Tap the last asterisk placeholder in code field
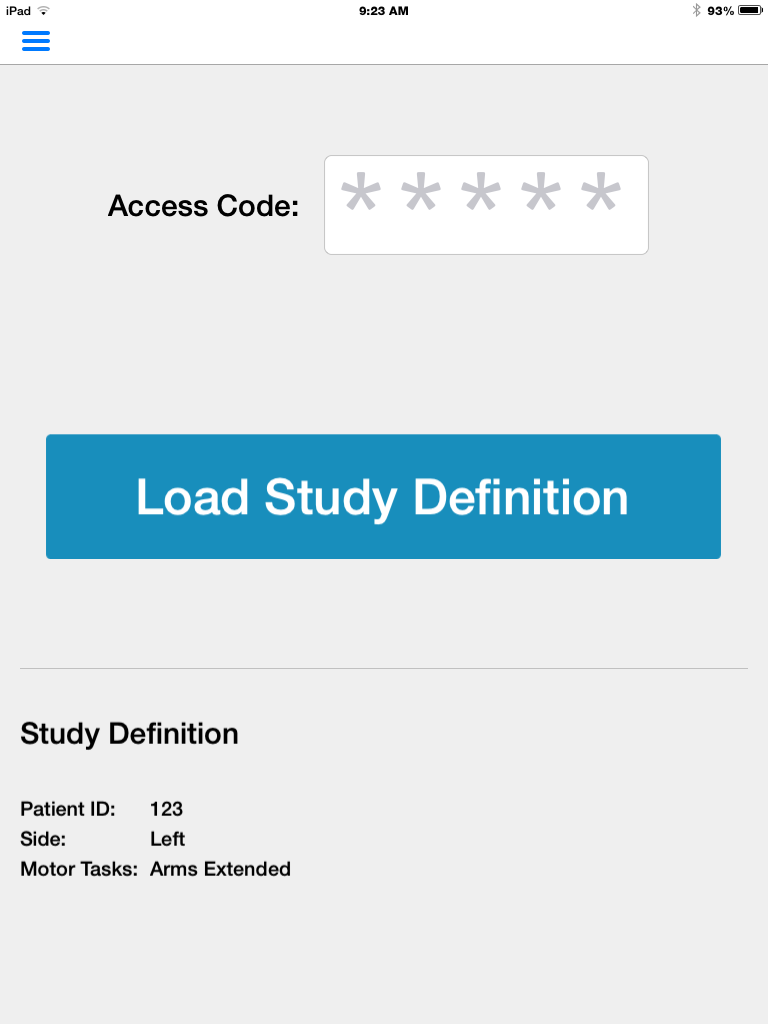768x1024 pixels. click(x=601, y=191)
